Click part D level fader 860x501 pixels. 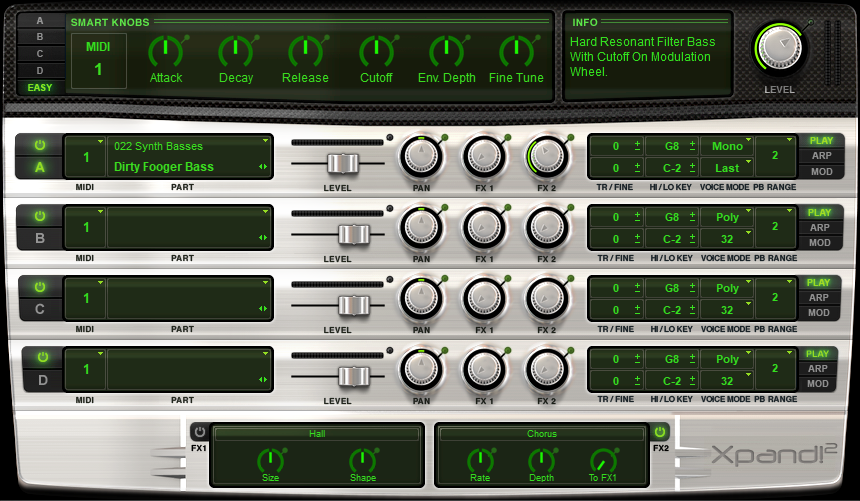[x=354, y=376]
